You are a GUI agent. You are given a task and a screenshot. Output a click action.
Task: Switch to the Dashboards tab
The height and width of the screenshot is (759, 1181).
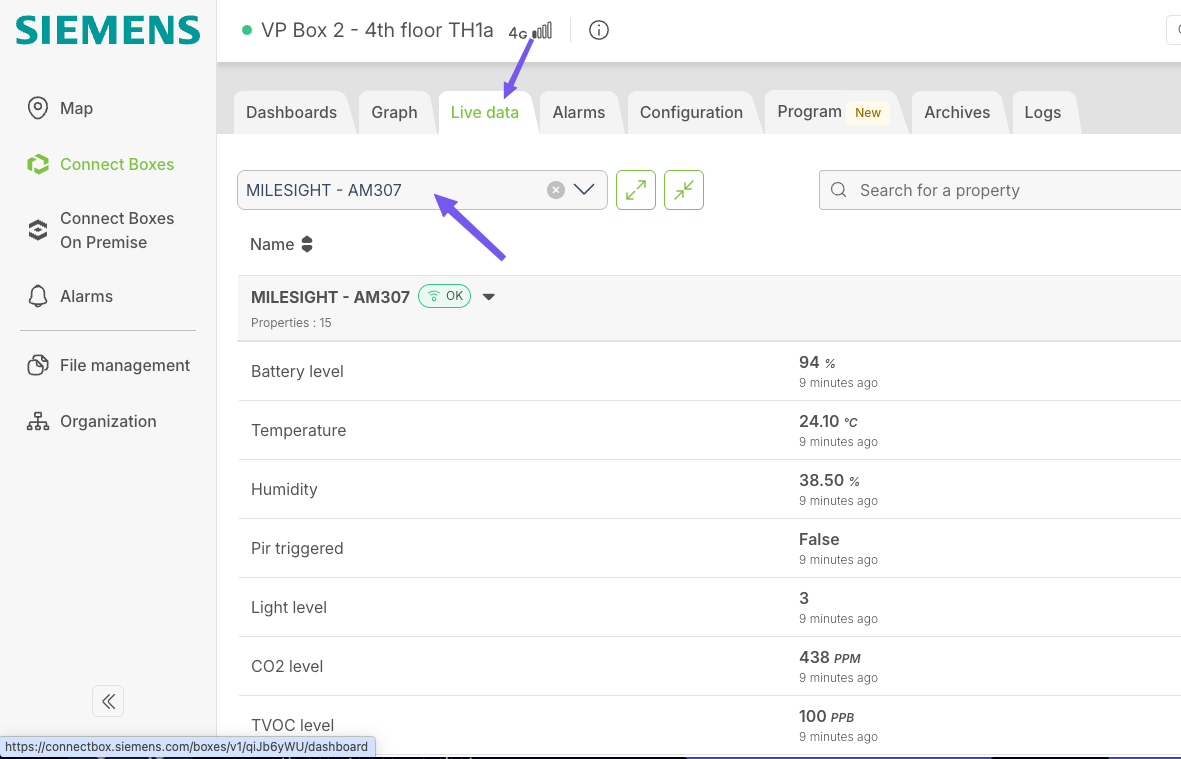291,113
